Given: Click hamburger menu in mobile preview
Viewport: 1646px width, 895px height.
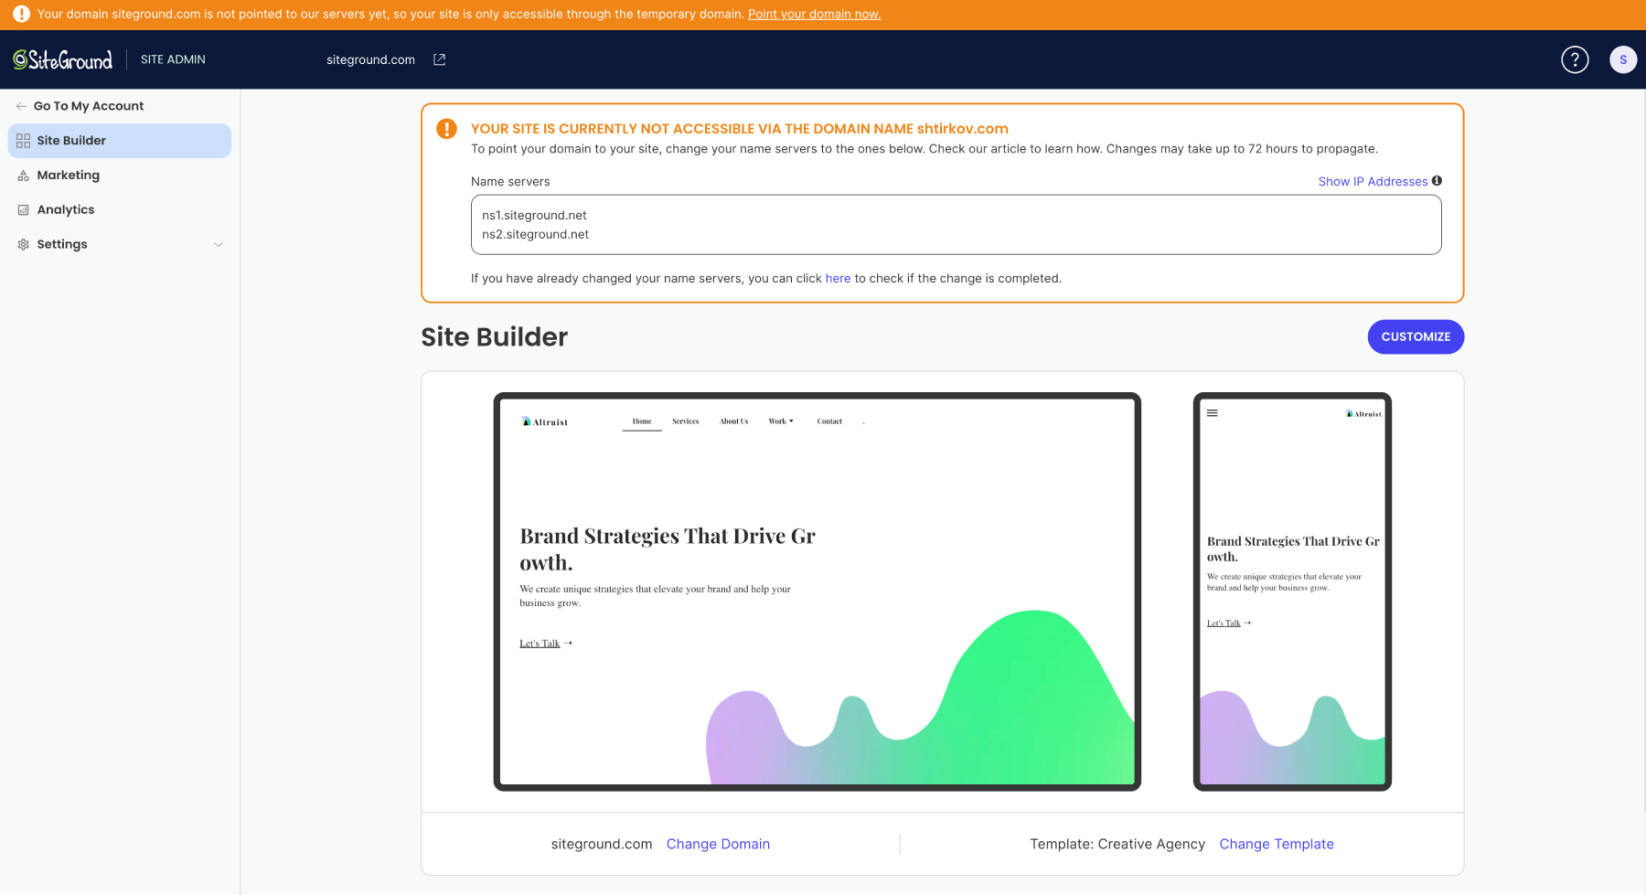Looking at the screenshot, I should coord(1212,413).
